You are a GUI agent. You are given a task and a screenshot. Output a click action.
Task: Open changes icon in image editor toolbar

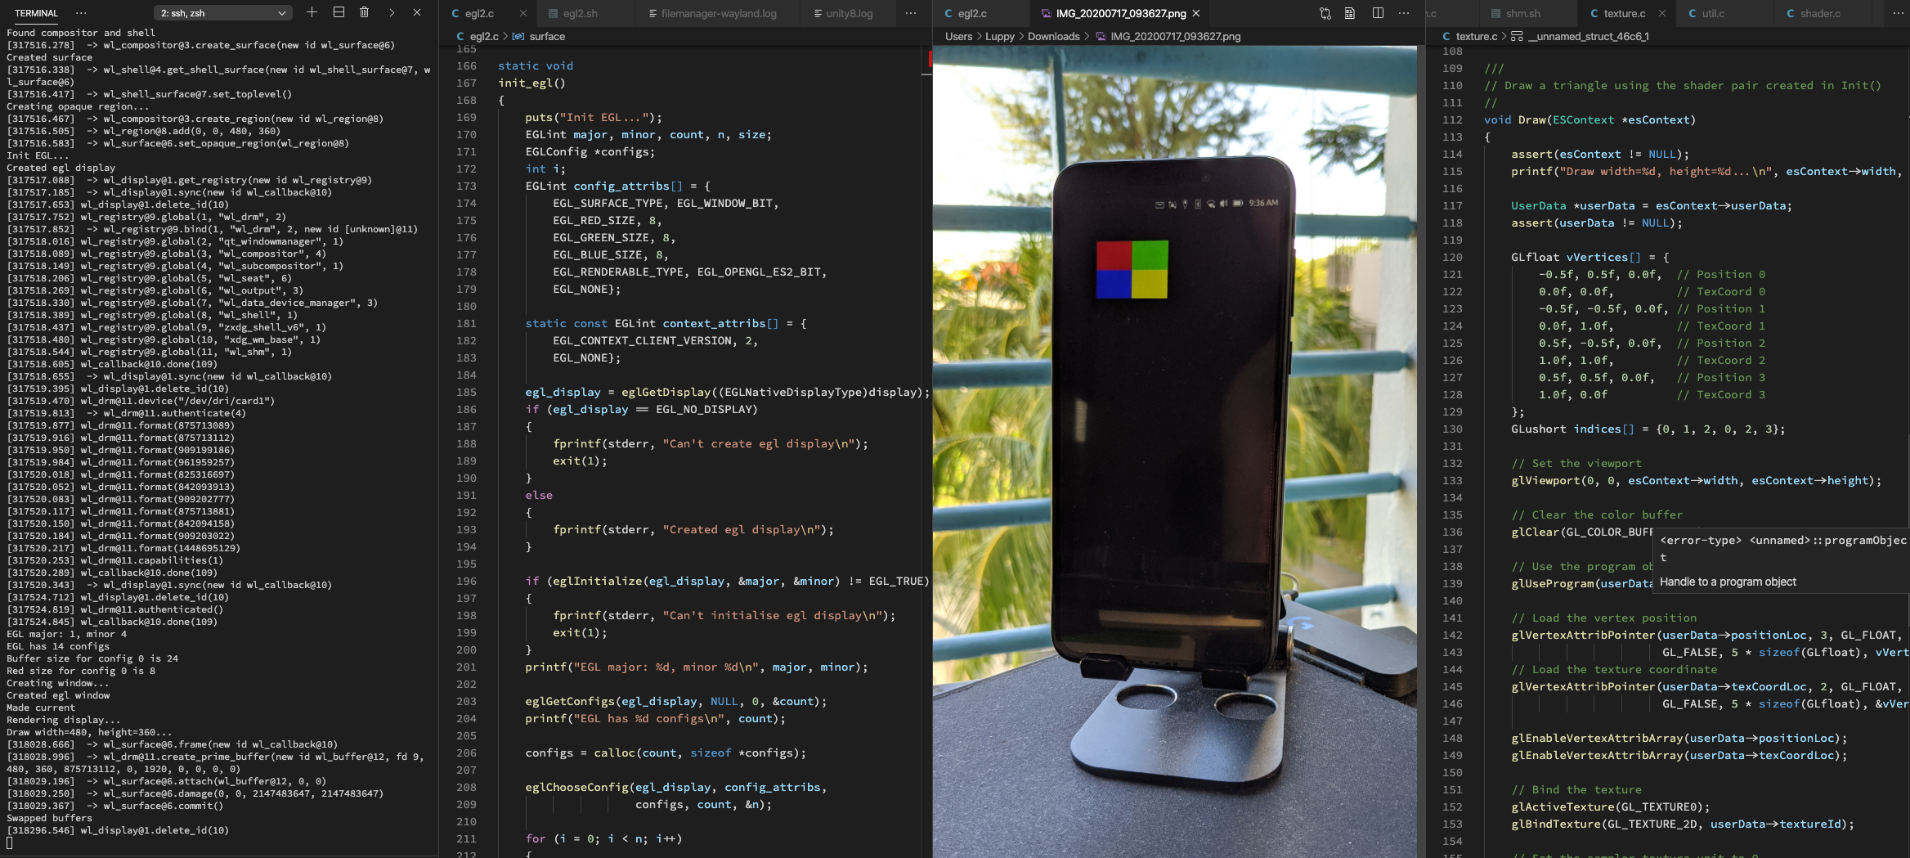point(1325,13)
